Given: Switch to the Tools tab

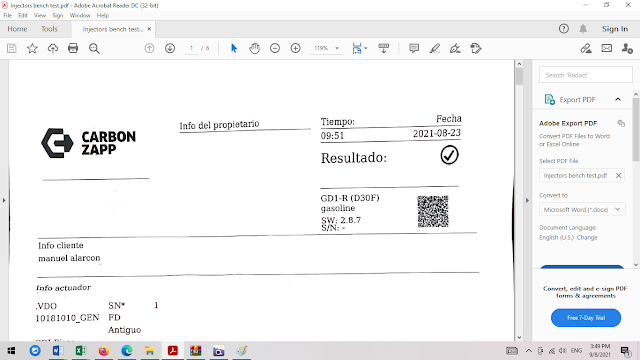Looking at the screenshot, I should pos(49,29).
